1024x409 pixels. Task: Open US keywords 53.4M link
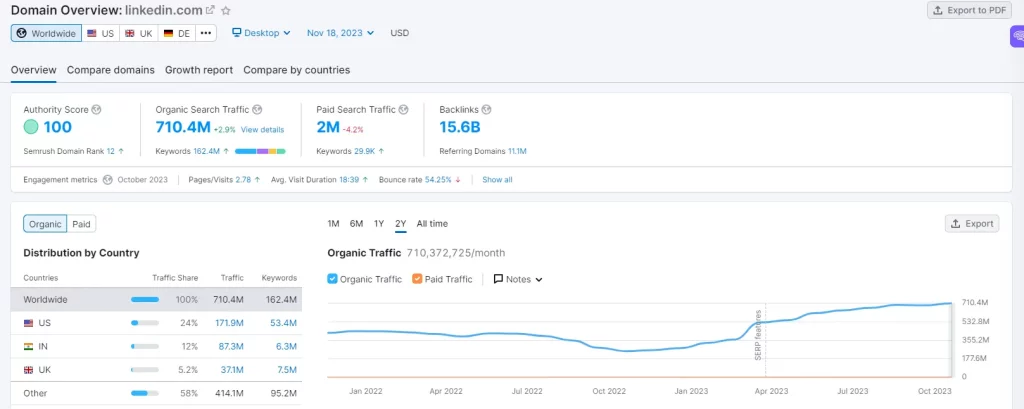tap(283, 323)
